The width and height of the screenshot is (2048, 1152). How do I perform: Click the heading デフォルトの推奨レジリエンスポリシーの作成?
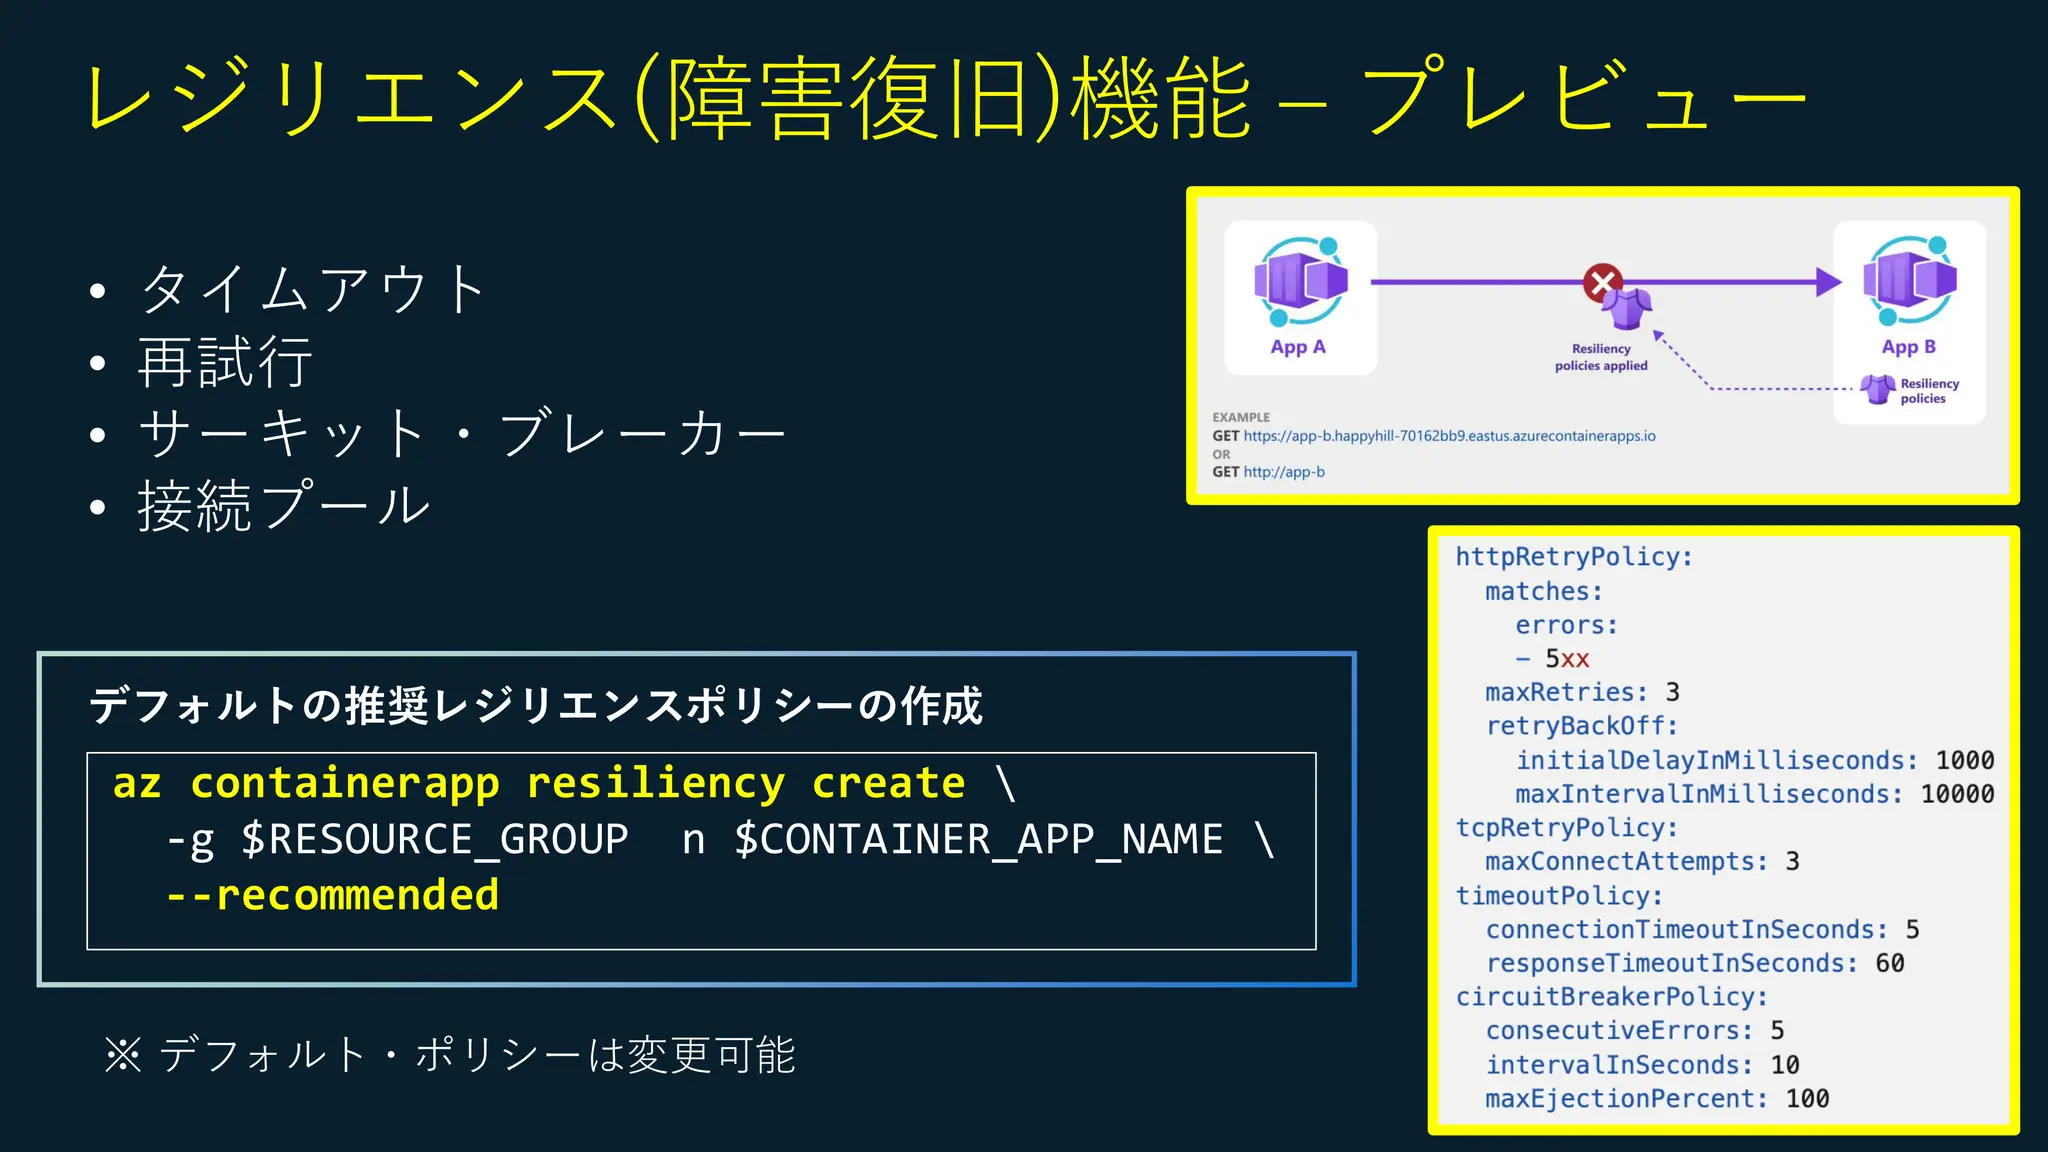tap(536, 706)
